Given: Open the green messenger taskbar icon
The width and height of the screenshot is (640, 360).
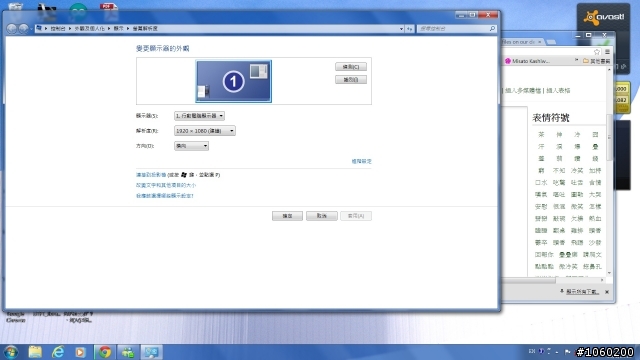Looking at the screenshot, I should pos(128,352).
